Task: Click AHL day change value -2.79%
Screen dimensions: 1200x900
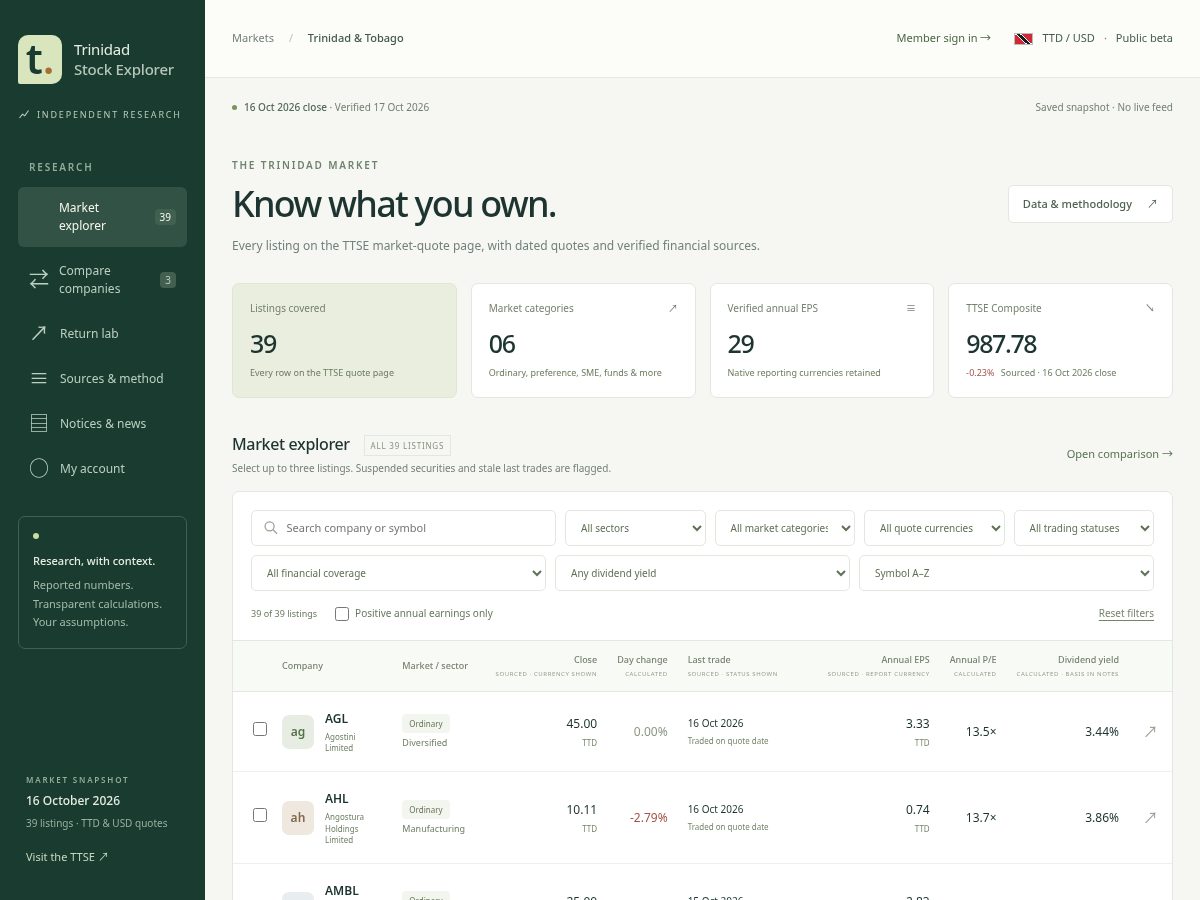Action: 649,818
